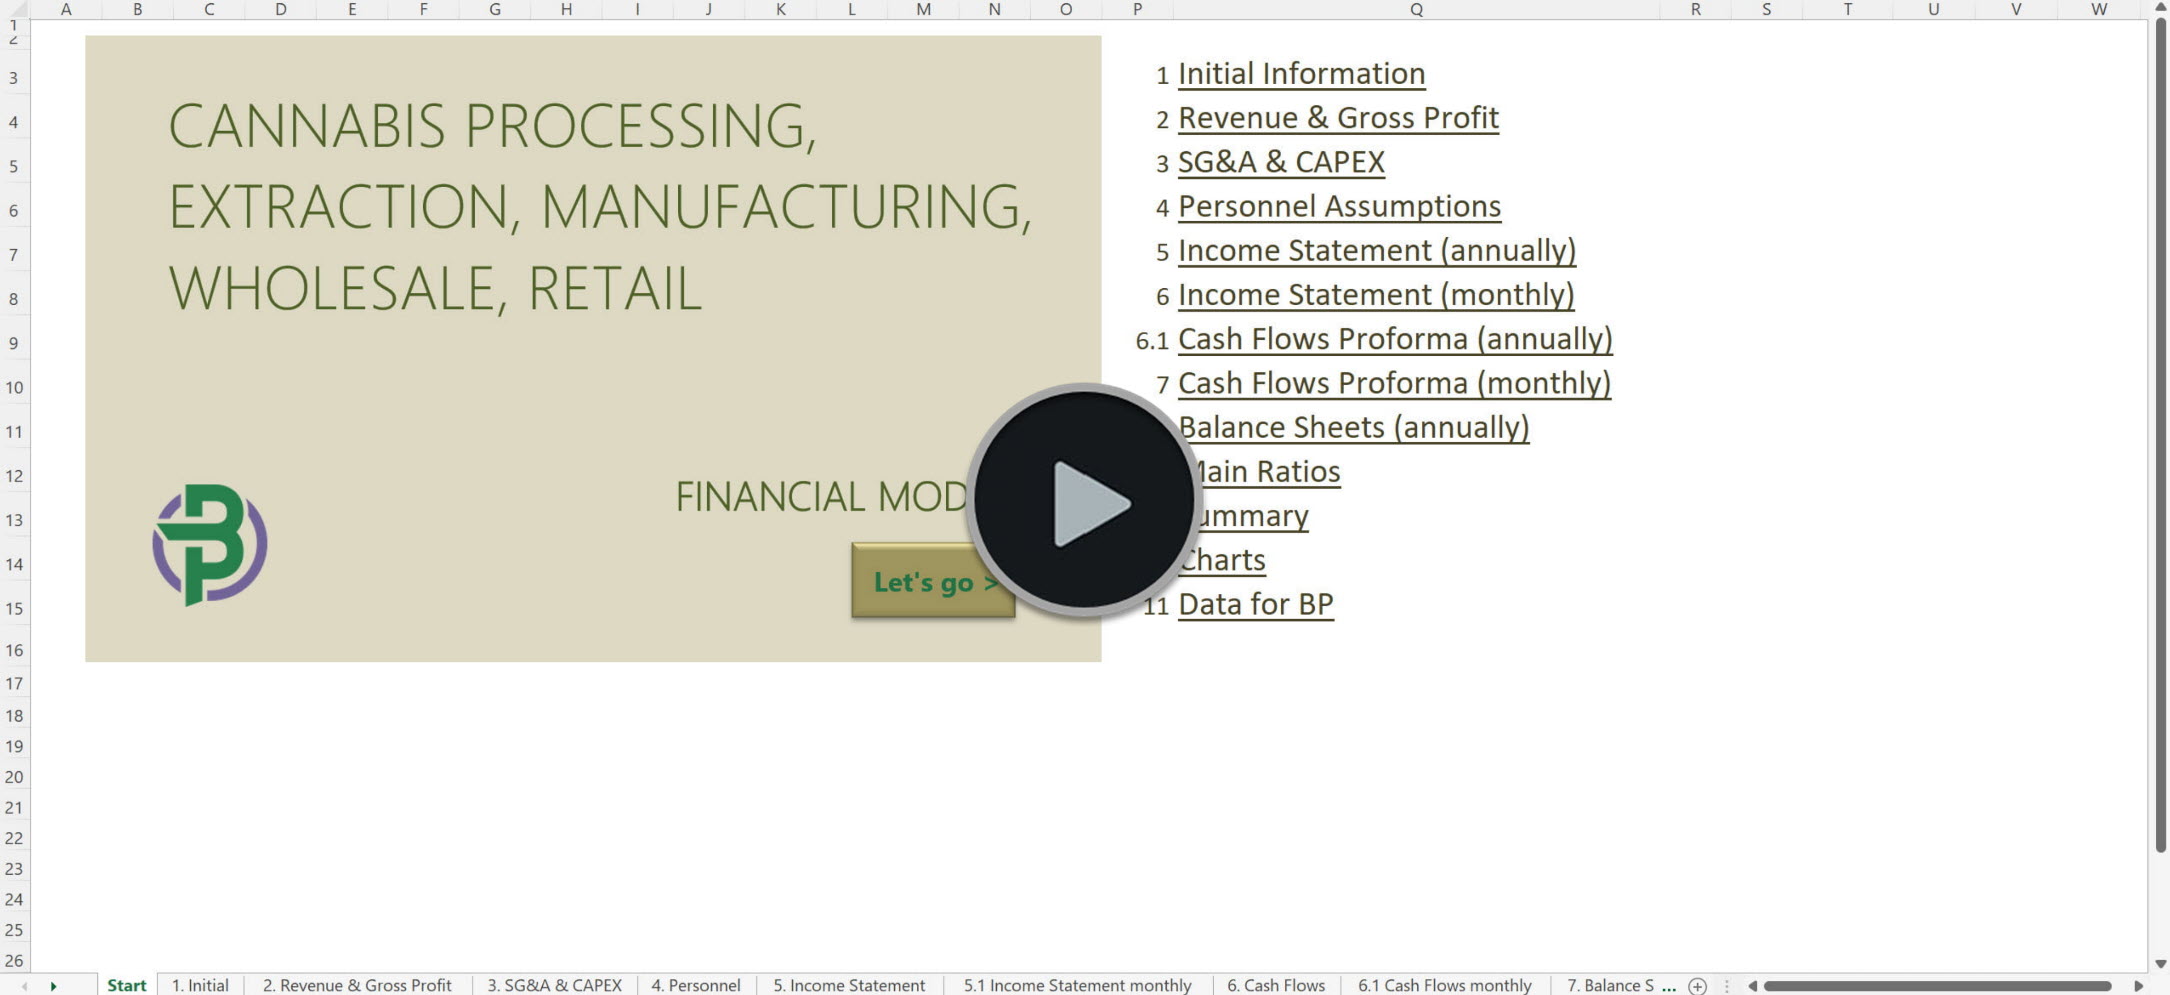Viewport: 2170px width, 995px height.
Task: Select row 16 header
Action: pos(14,649)
